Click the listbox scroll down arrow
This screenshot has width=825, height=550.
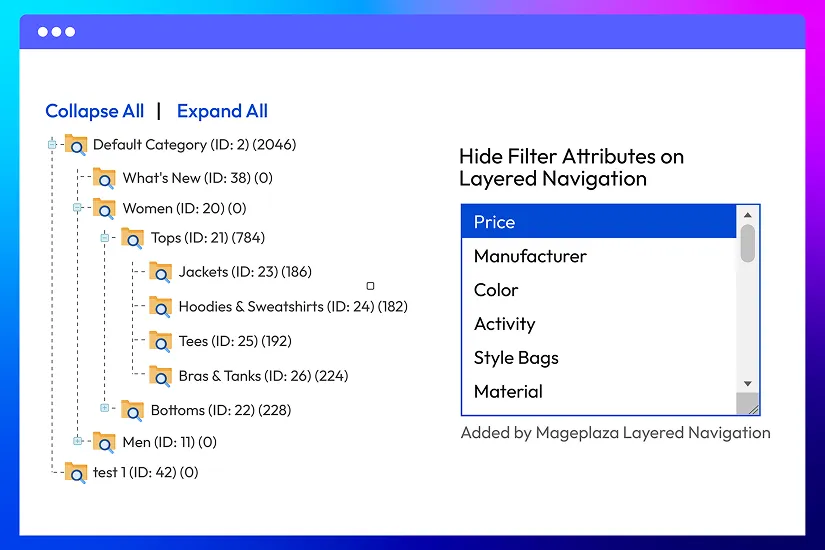pyautogui.click(x=747, y=383)
